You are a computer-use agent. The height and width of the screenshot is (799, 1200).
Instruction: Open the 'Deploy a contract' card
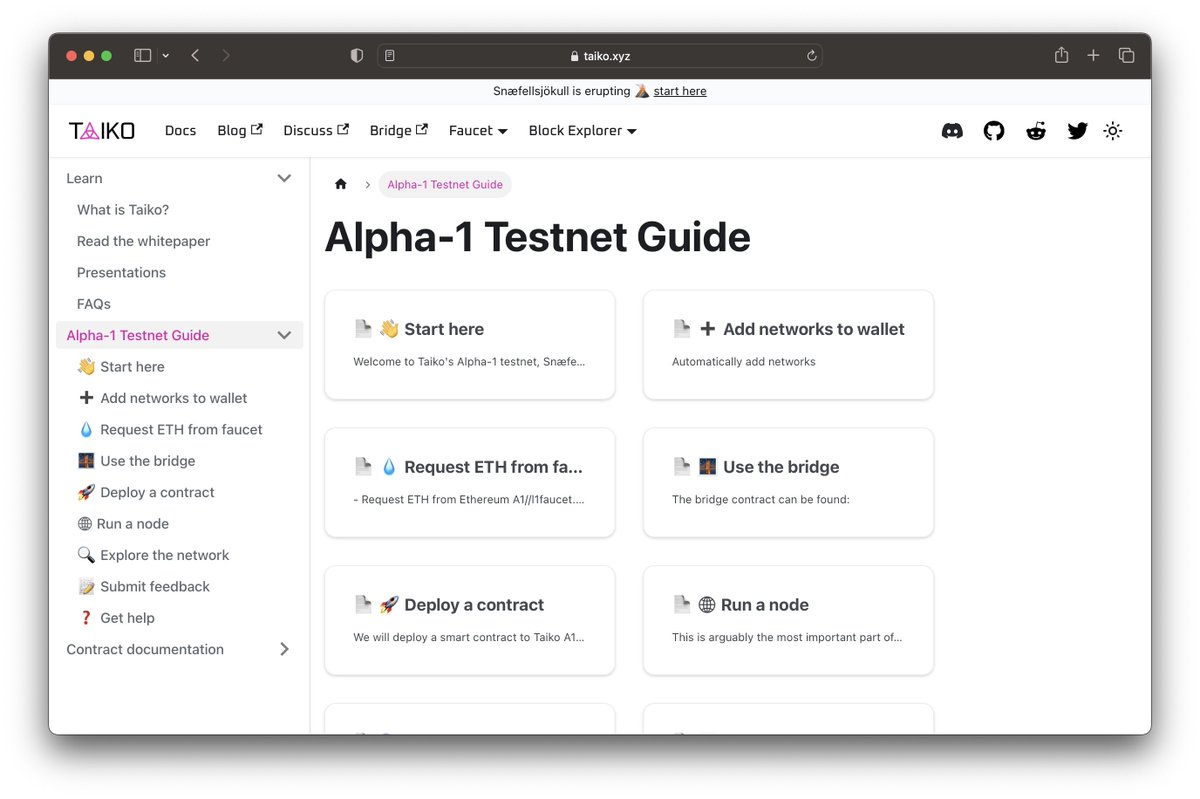click(470, 621)
